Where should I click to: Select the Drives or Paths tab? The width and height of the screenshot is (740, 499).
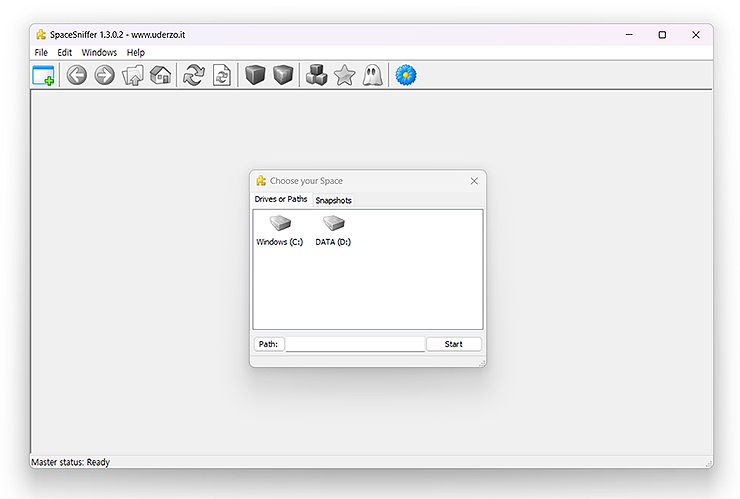point(281,199)
